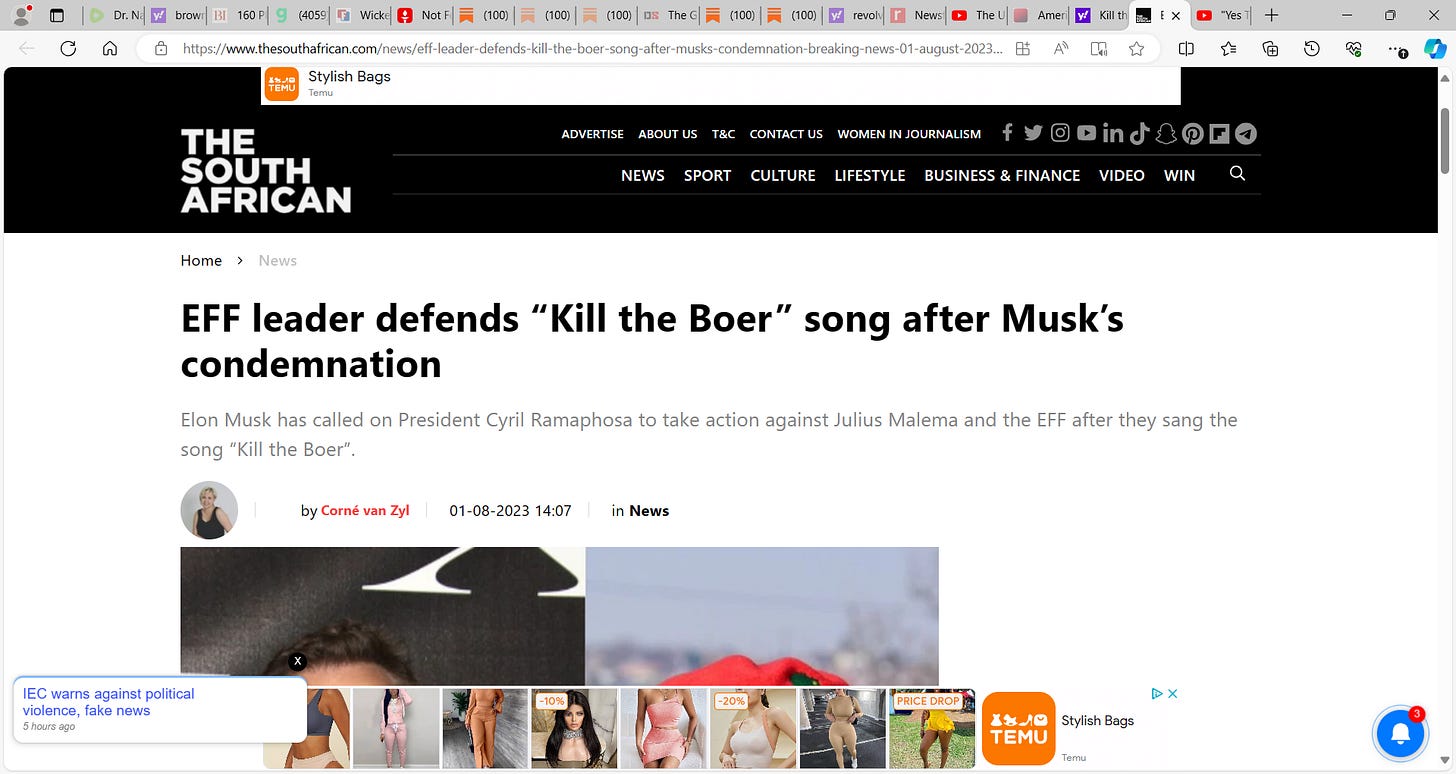Open the T&C header link
This screenshot has width=1456, height=774.
click(x=723, y=134)
